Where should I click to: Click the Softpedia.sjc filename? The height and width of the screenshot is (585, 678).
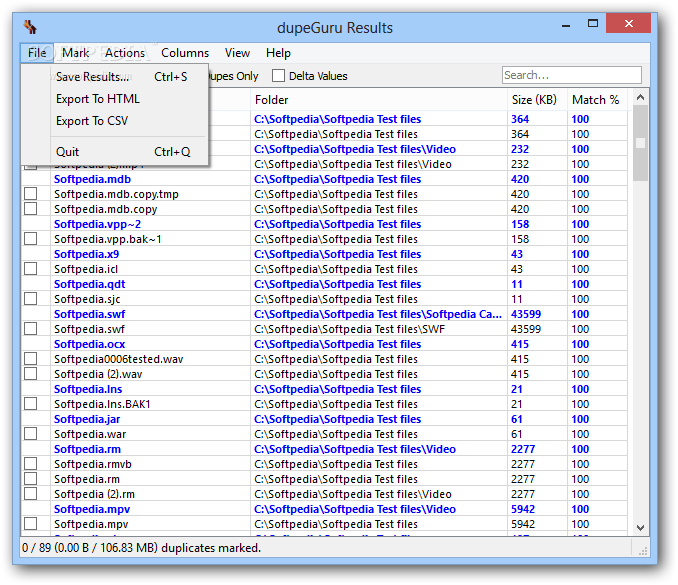pos(87,299)
